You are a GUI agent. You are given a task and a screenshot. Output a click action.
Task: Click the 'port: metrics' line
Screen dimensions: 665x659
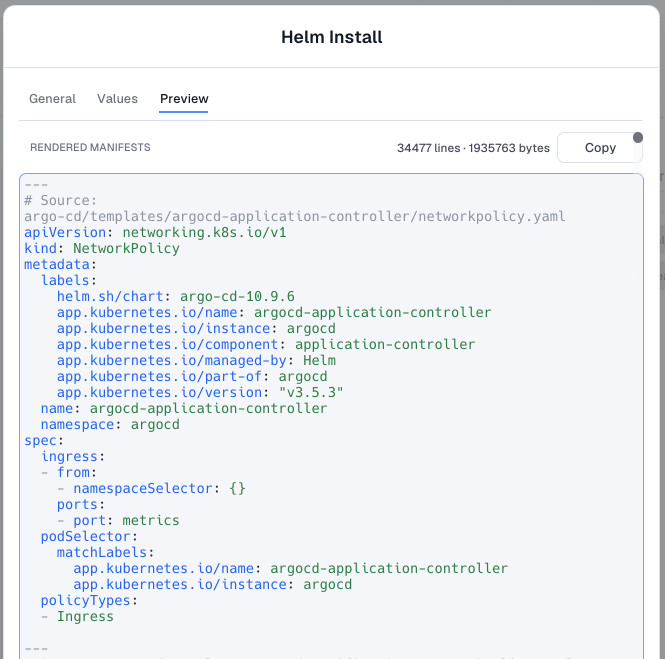118,520
